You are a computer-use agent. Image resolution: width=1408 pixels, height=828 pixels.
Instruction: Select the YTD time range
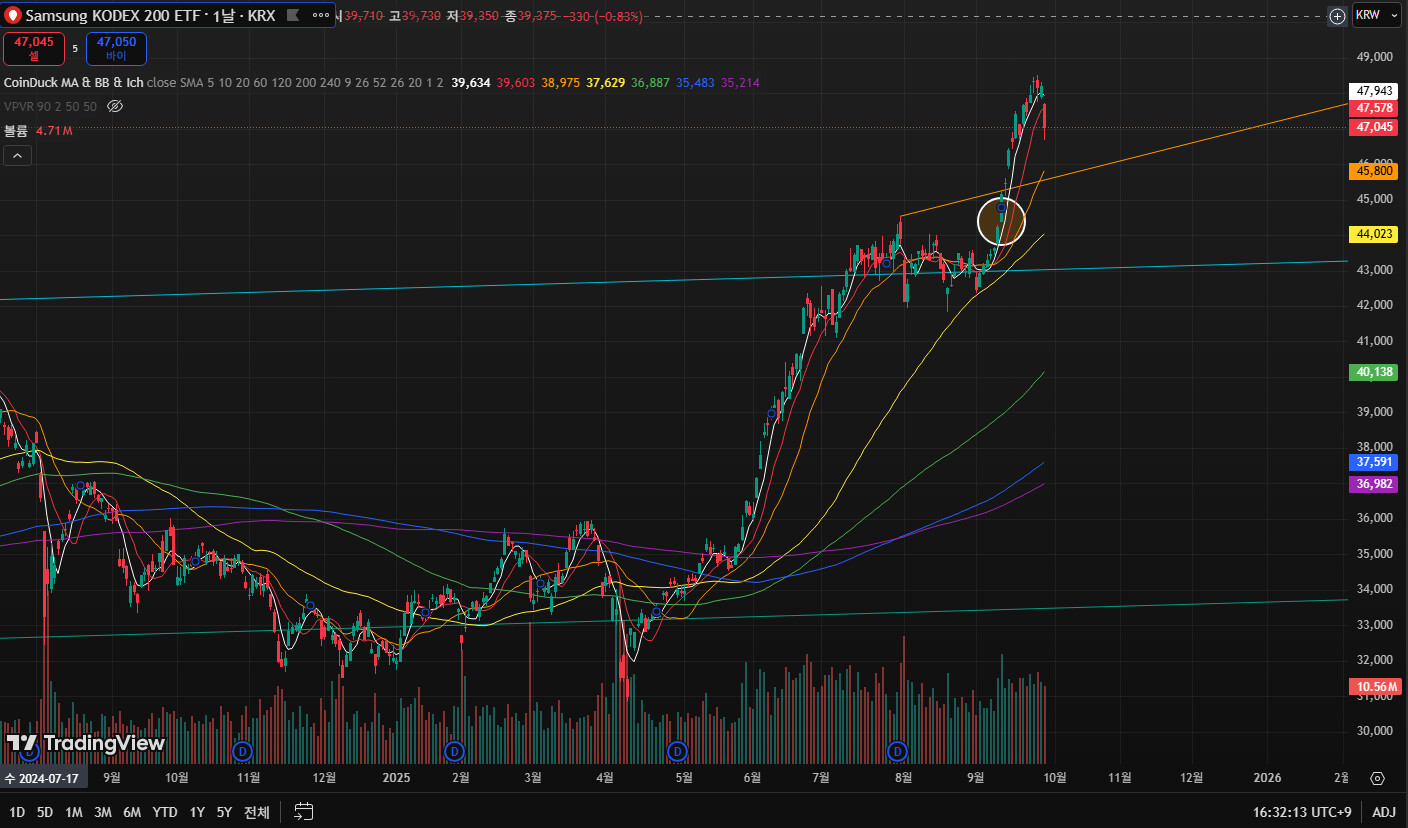point(165,812)
